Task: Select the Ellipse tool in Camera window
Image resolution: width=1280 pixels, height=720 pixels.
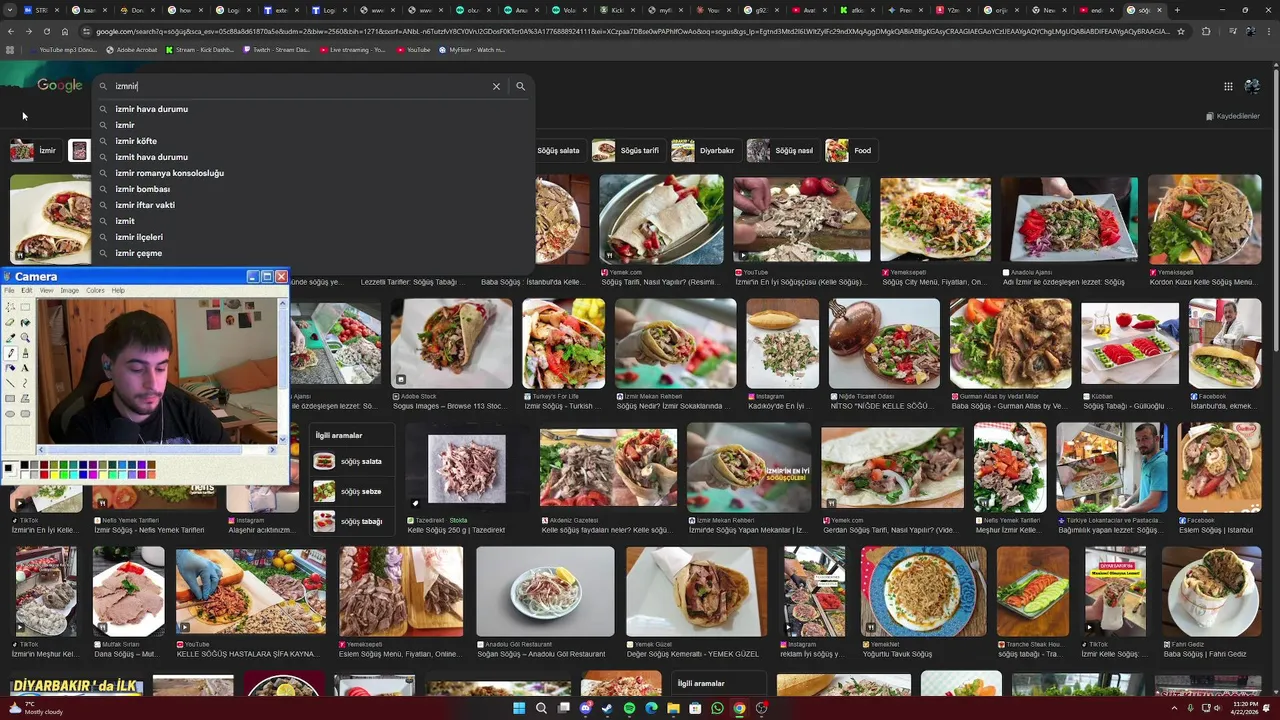Action: [x=10, y=413]
